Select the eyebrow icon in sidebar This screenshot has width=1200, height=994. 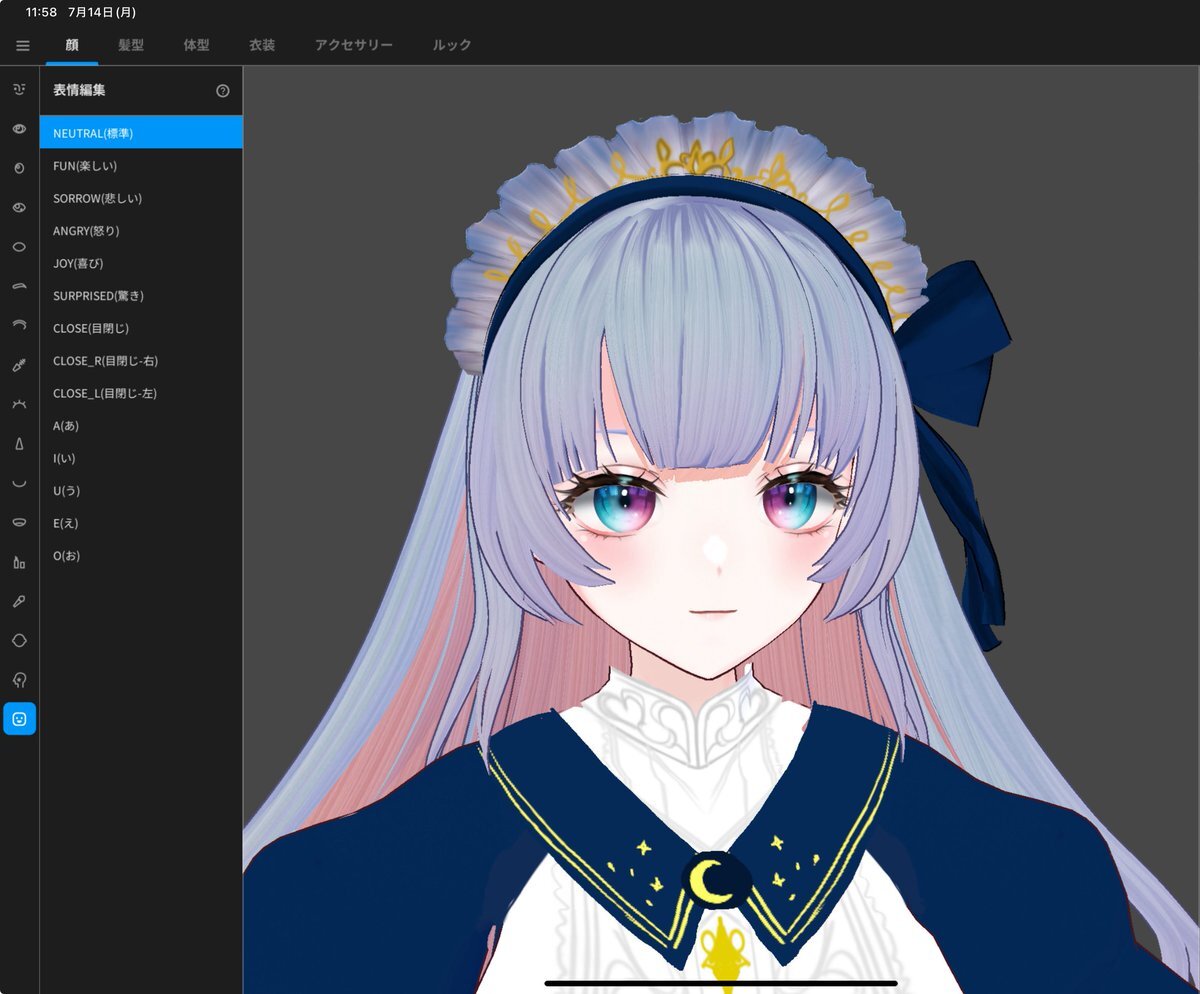pyautogui.click(x=19, y=286)
